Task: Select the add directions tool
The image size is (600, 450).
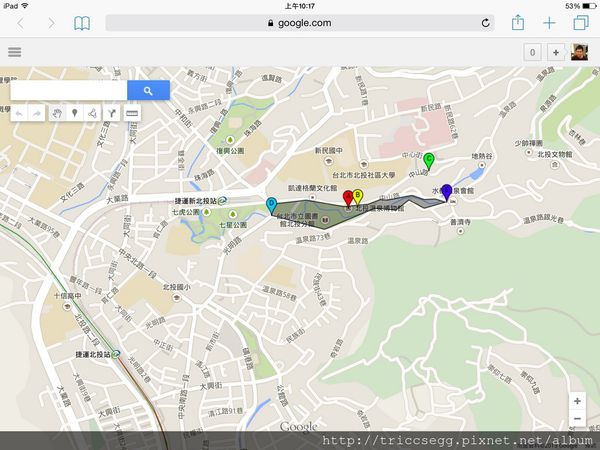Action: point(111,113)
